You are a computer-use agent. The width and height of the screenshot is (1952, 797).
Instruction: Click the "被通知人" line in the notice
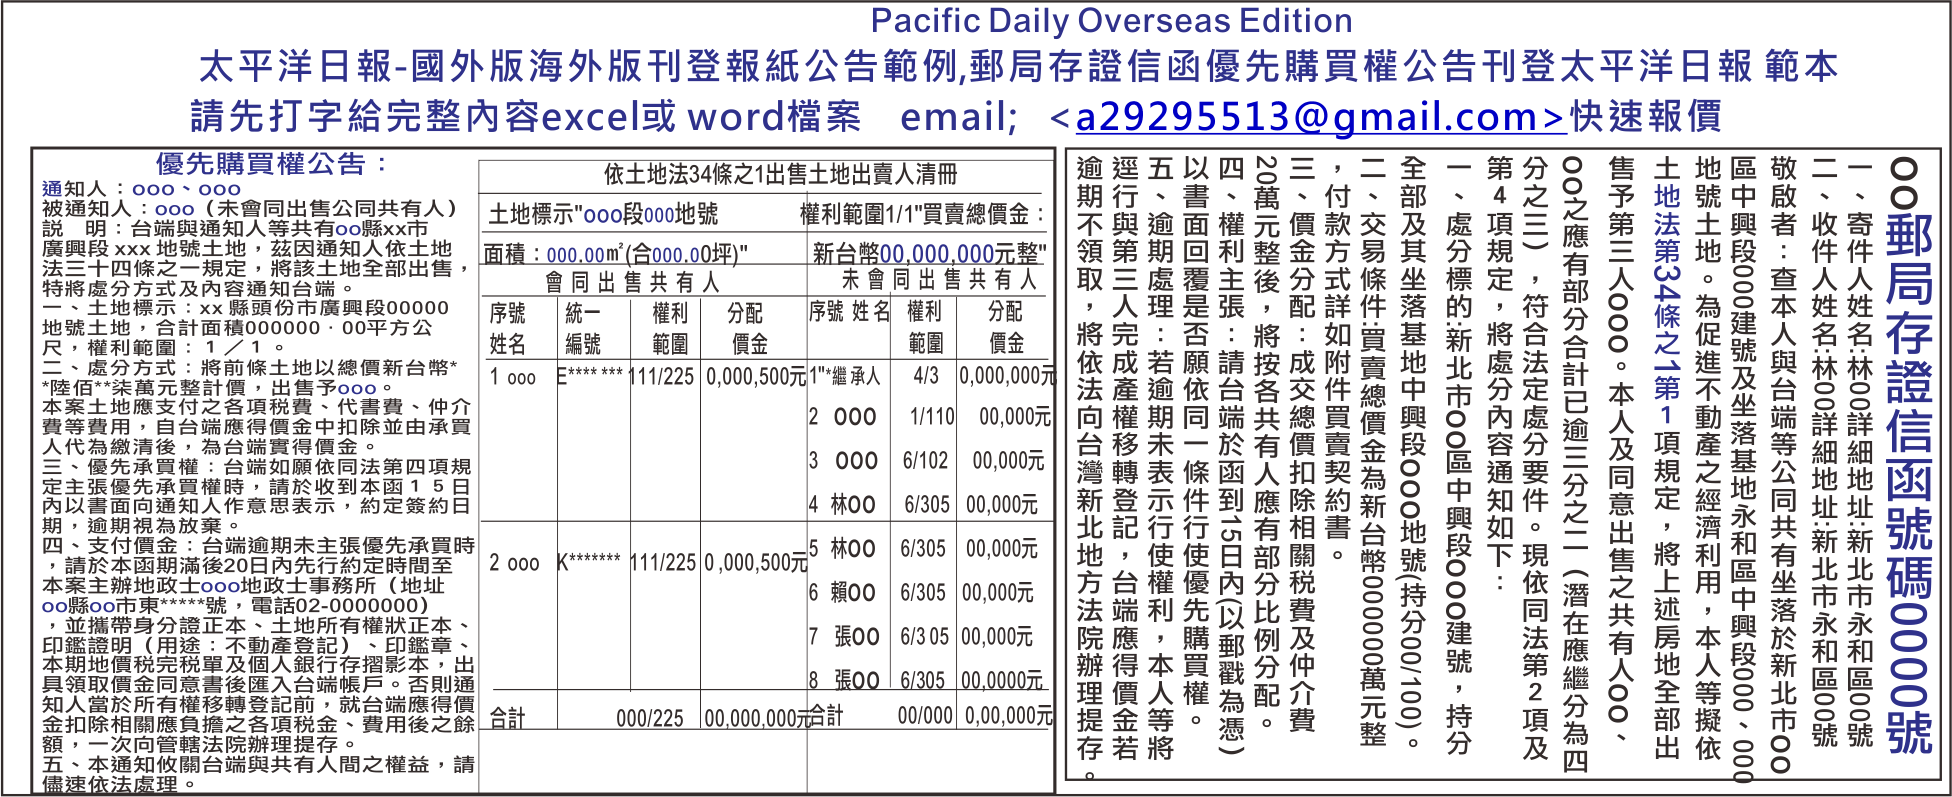pos(249,209)
